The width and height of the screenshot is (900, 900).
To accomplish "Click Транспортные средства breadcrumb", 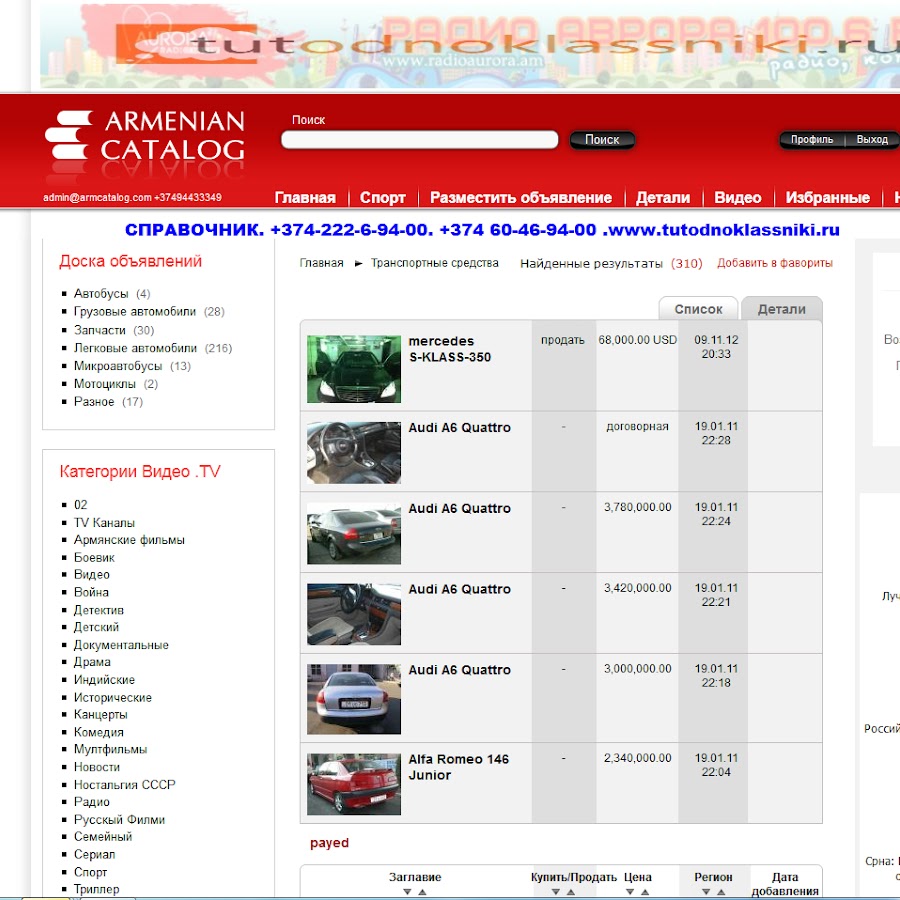I will tap(435, 263).
